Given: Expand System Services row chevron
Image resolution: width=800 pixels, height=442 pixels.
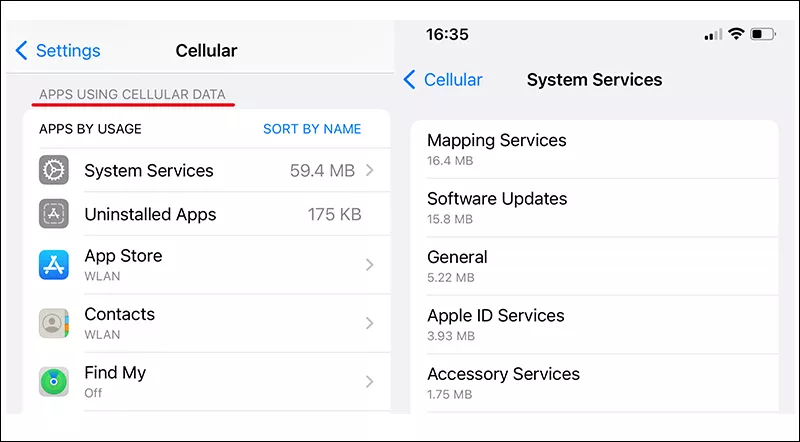Looking at the screenshot, I should click(370, 171).
